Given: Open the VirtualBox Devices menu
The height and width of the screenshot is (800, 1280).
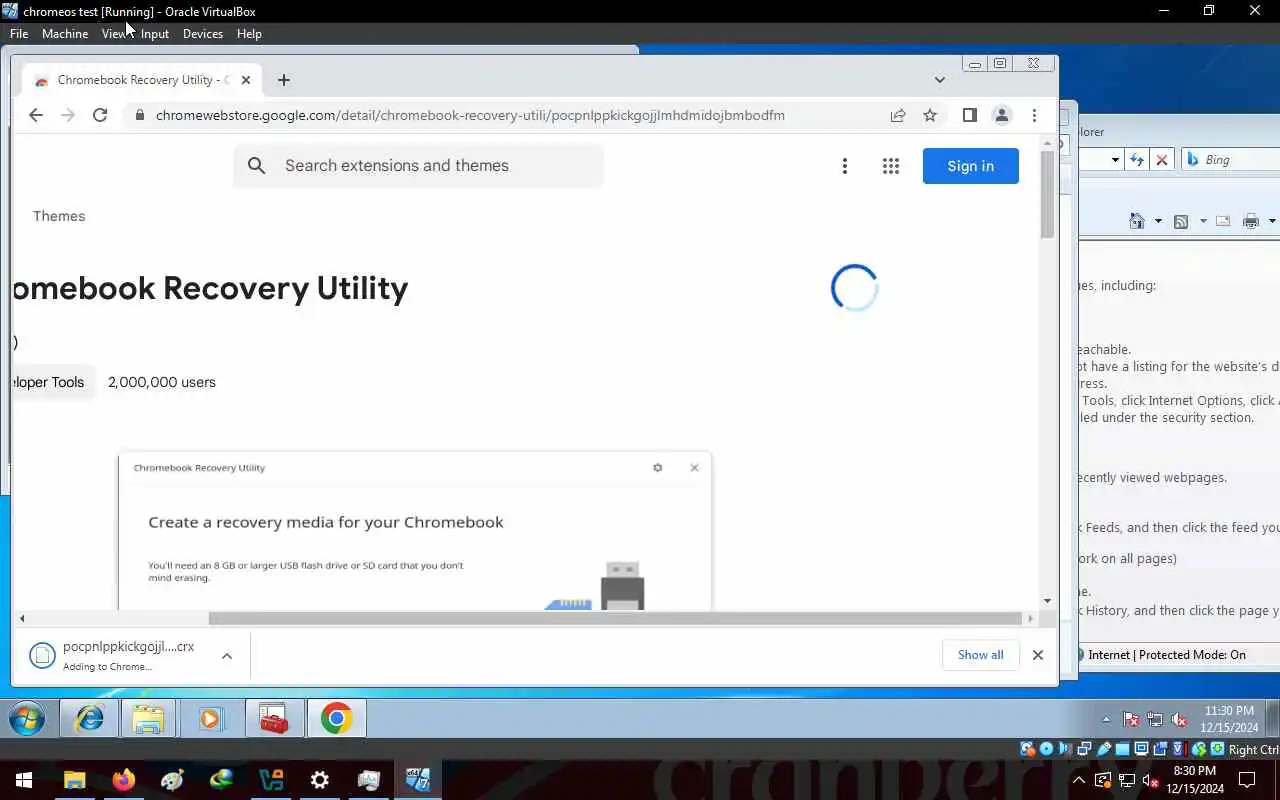Looking at the screenshot, I should pyautogui.click(x=203, y=34).
